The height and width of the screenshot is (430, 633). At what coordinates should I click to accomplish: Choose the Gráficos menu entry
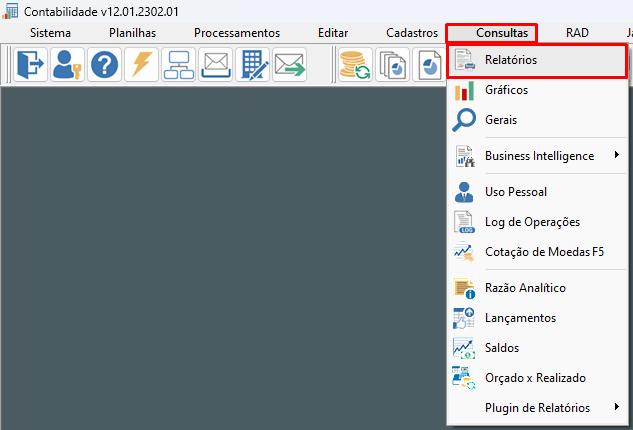tap(537, 90)
